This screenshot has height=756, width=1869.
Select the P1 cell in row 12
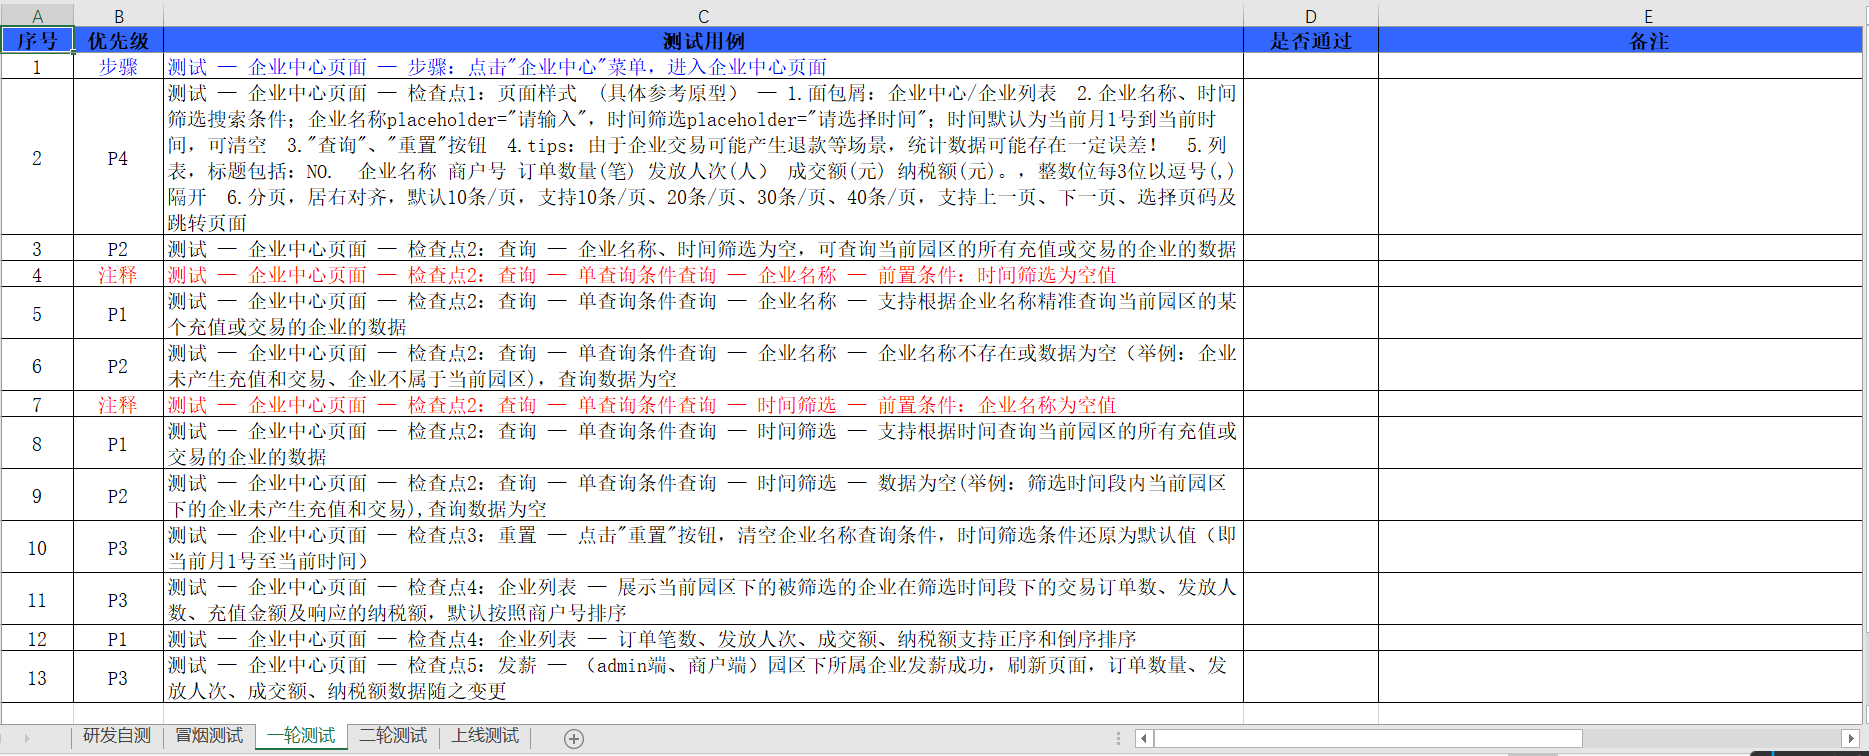(x=119, y=639)
